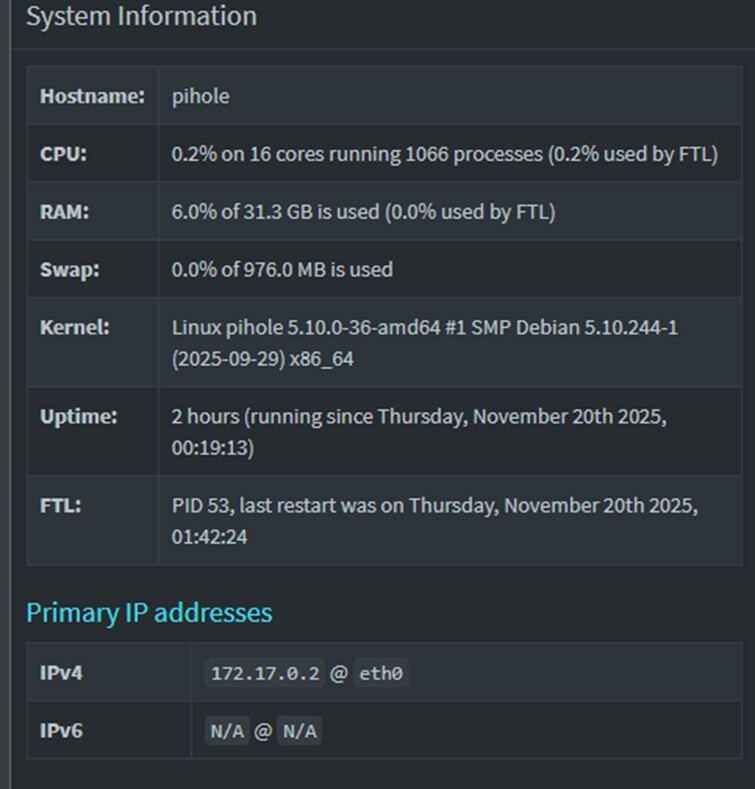Click the eth0 interface code badge
755x789 pixels.
click(380, 674)
